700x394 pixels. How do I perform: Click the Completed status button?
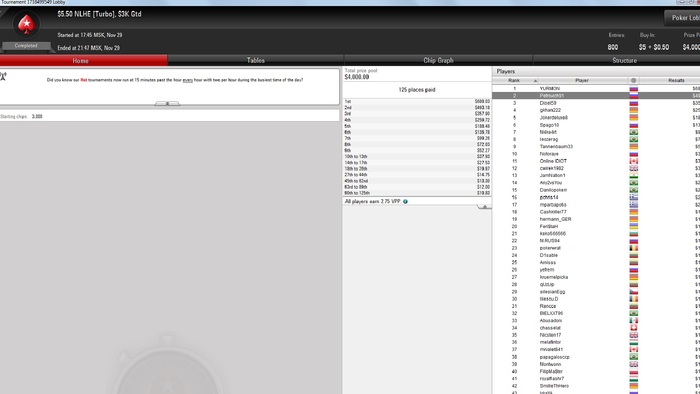click(26, 46)
